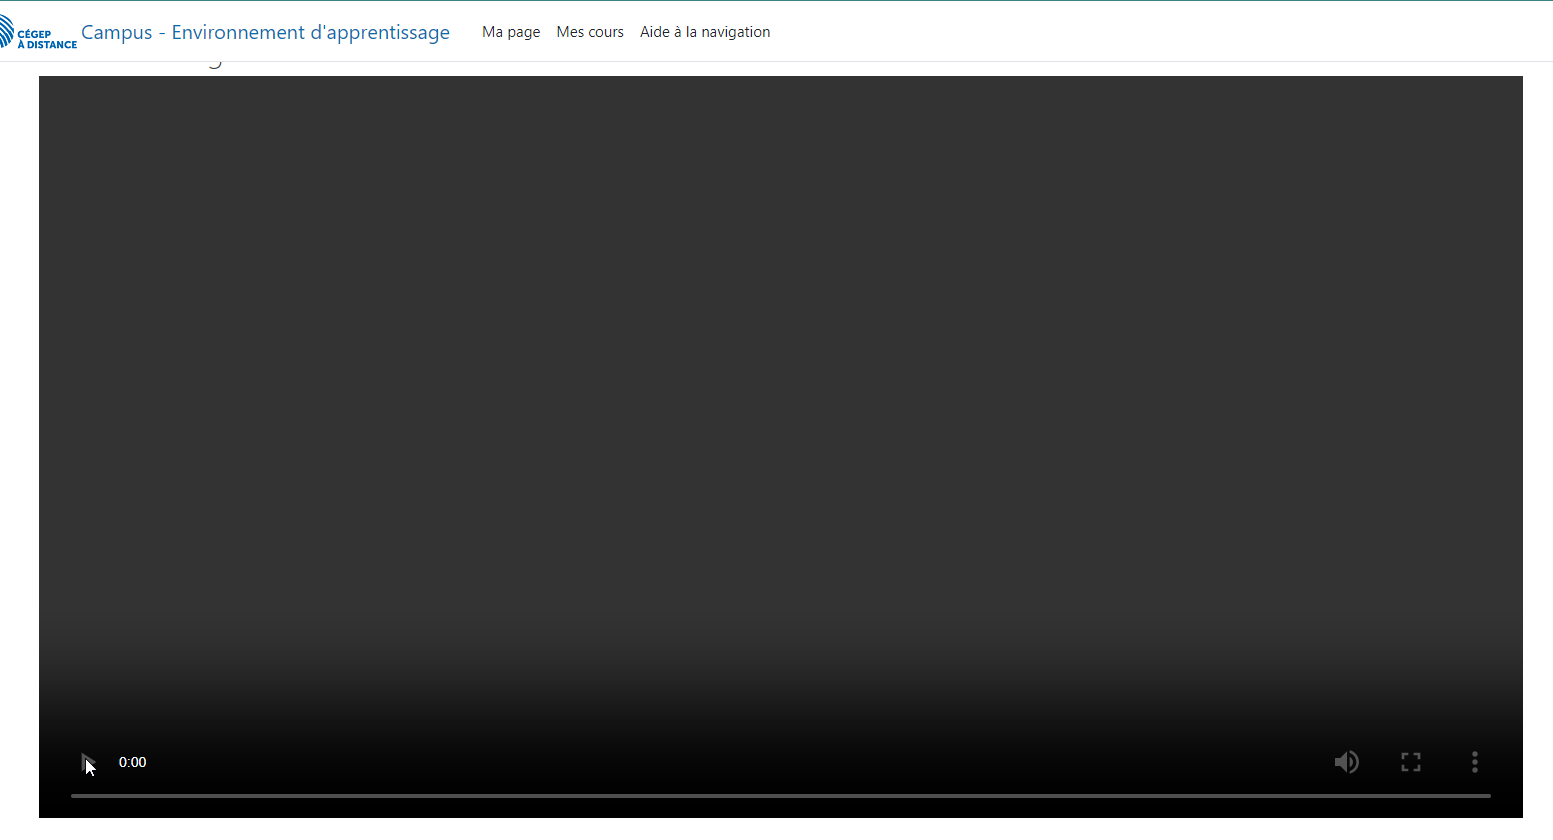
Task: Click the Cégep à distance logo
Action: [38, 34]
